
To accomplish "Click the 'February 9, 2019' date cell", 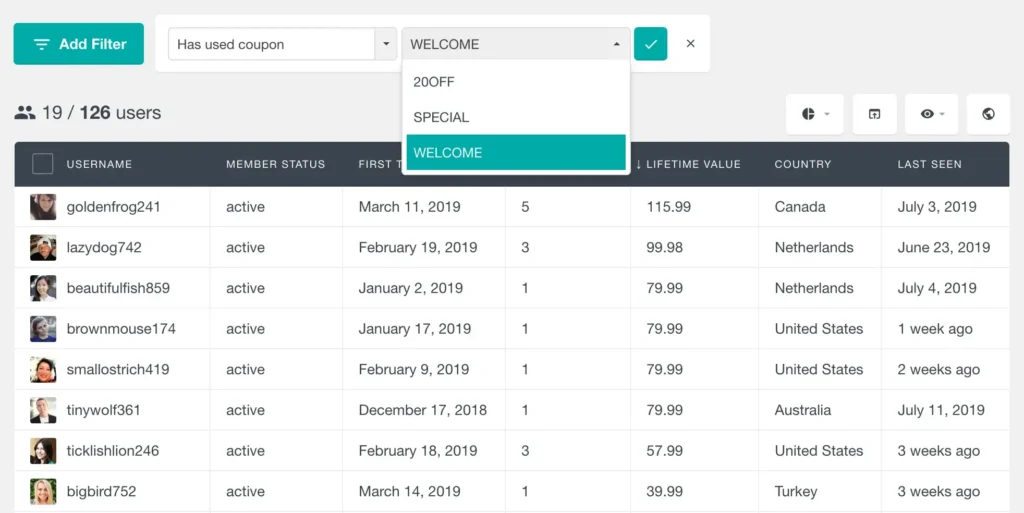I will point(414,369).
